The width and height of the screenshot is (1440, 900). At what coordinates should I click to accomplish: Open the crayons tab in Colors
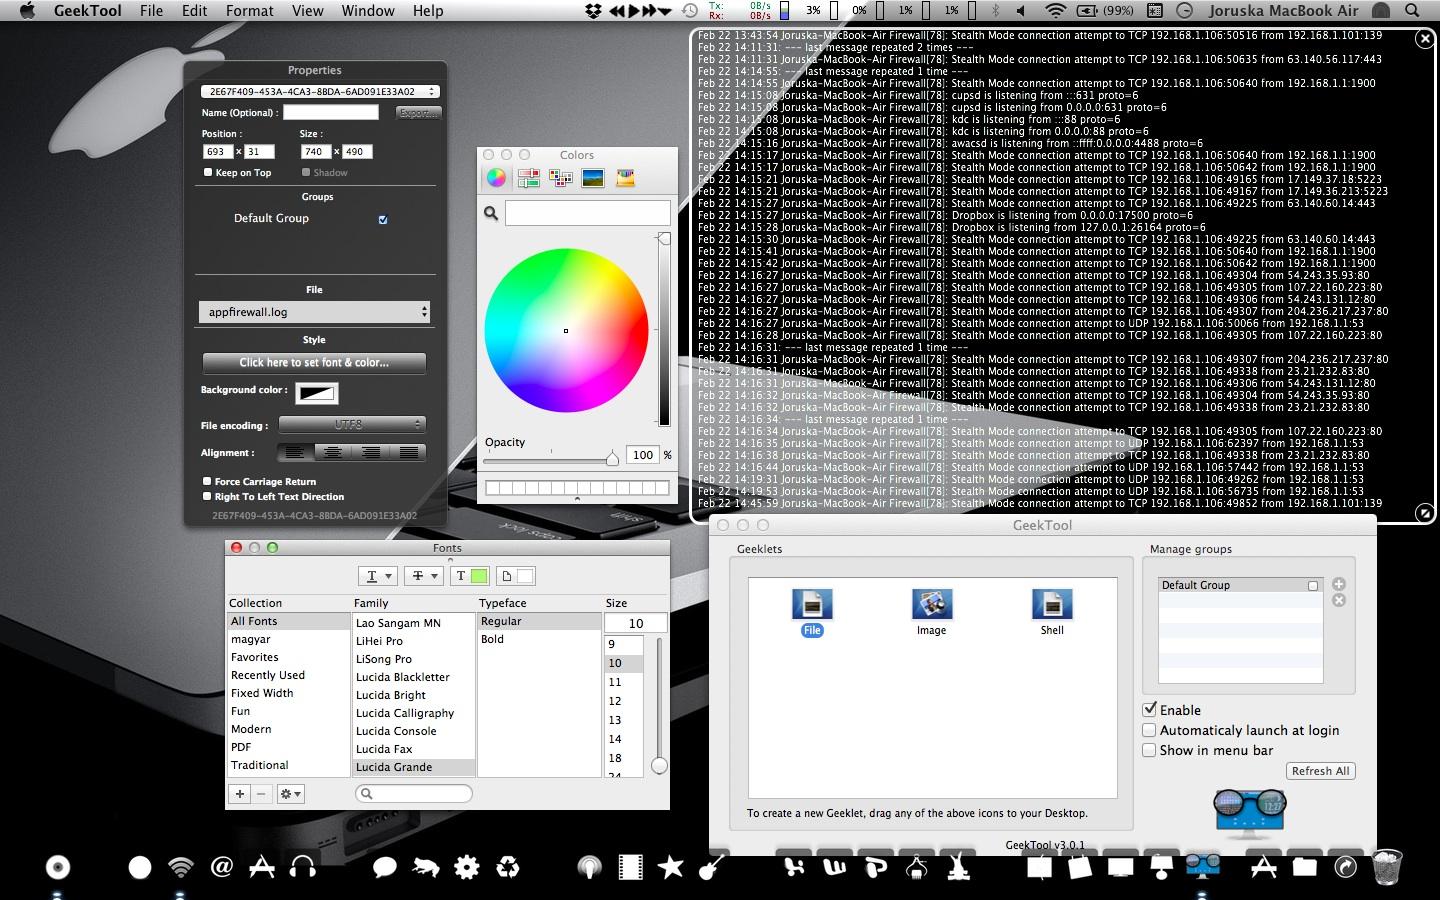click(x=625, y=178)
